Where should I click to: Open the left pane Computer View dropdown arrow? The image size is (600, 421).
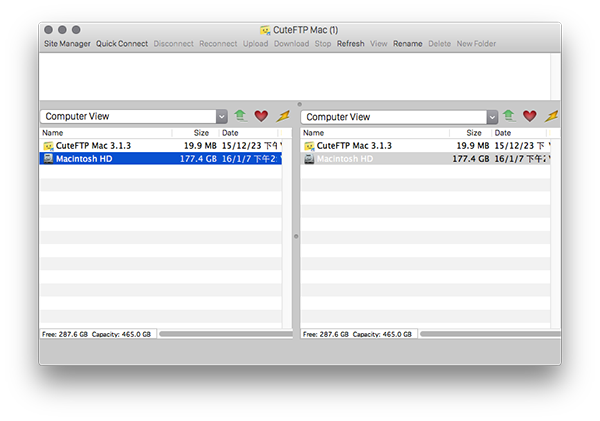222,116
